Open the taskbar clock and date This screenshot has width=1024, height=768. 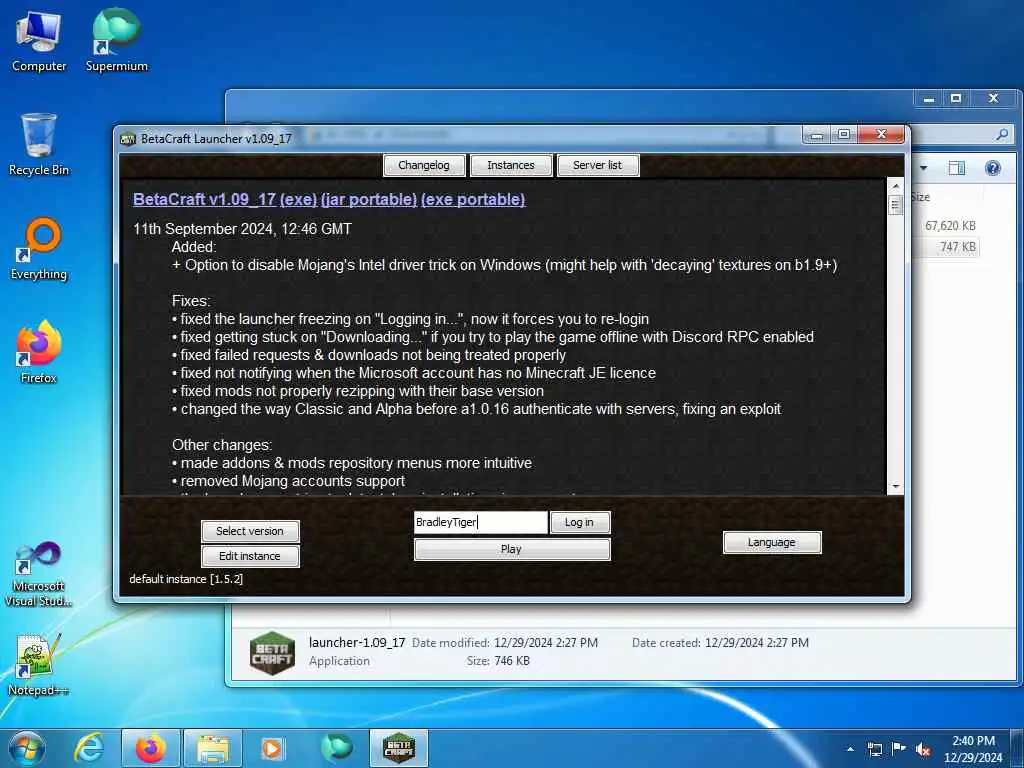pyautogui.click(x=973, y=749)
